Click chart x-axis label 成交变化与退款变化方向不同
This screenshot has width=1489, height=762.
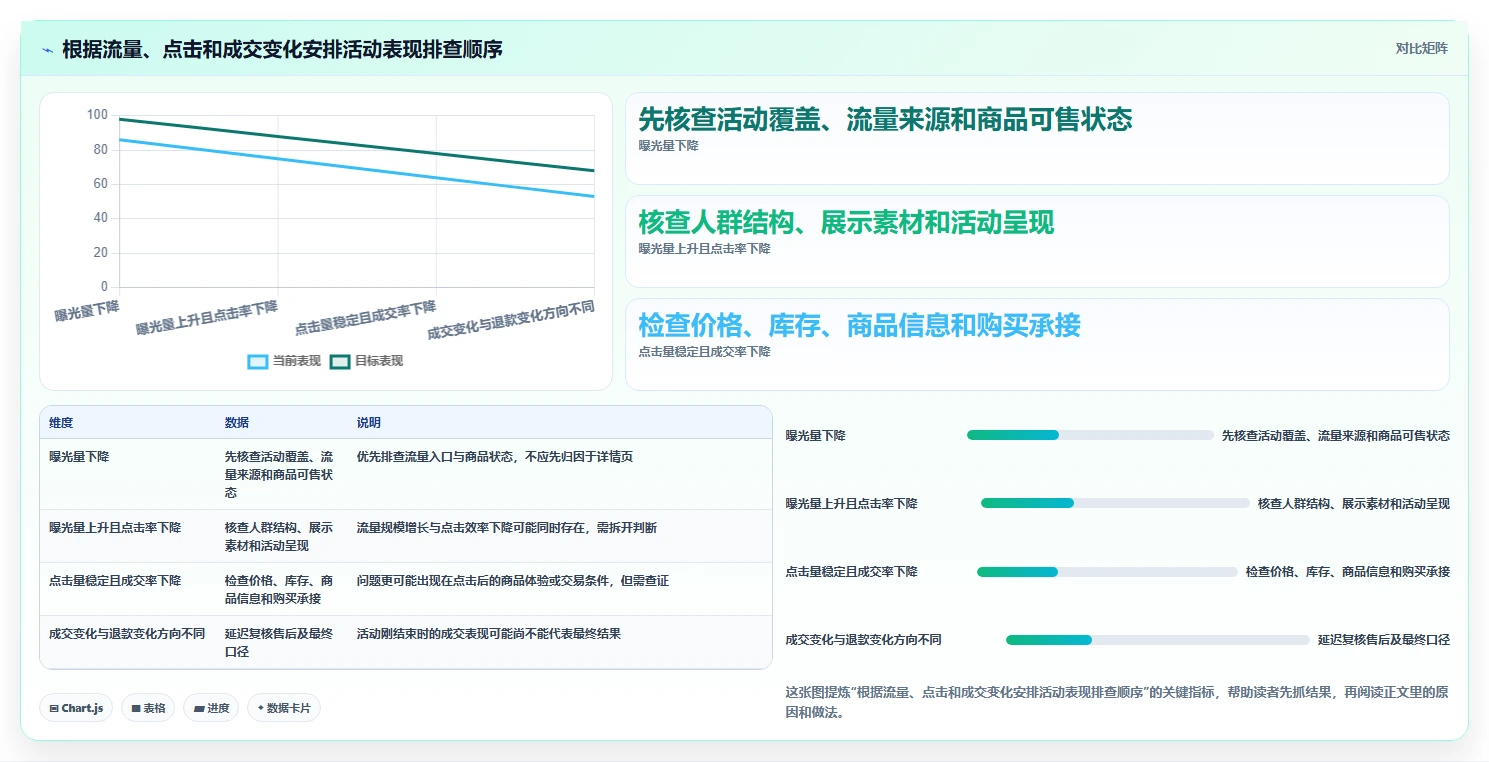pyautogui.click(x=511, y=319)
